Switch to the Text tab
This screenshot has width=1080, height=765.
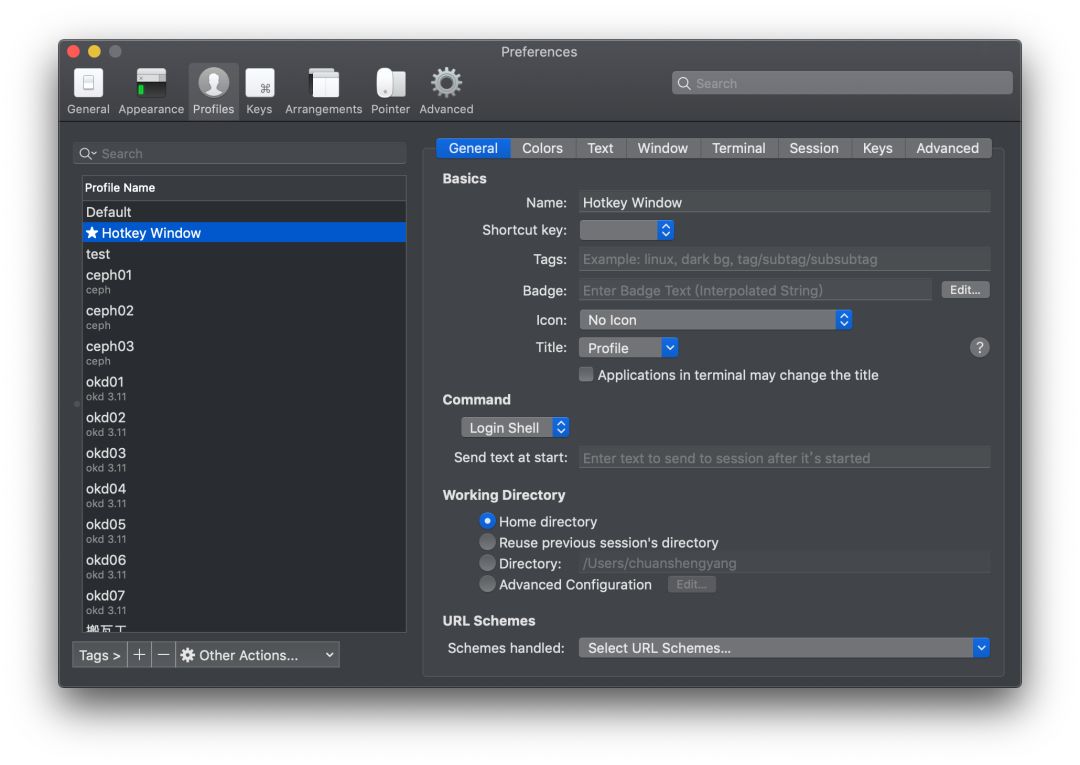[600, 148]
